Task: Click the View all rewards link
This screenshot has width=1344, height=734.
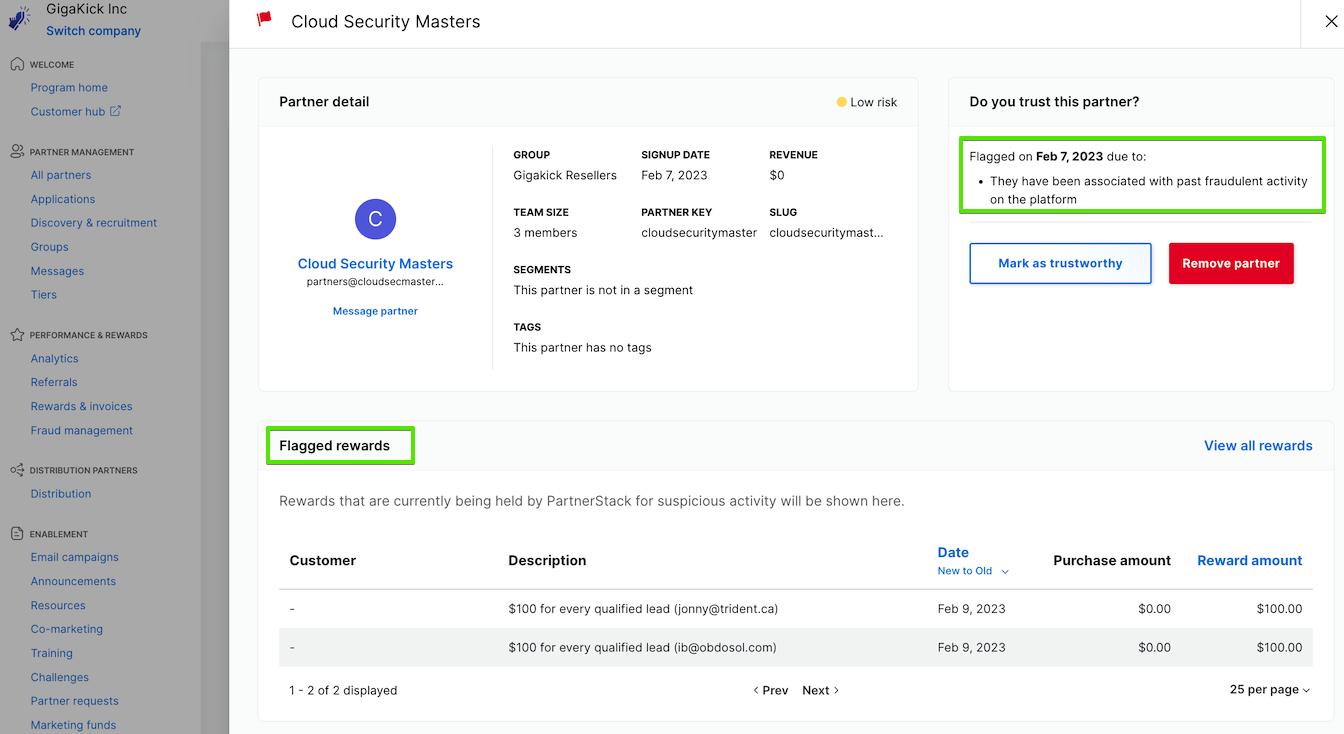Action: click(x=1258, y=445)
